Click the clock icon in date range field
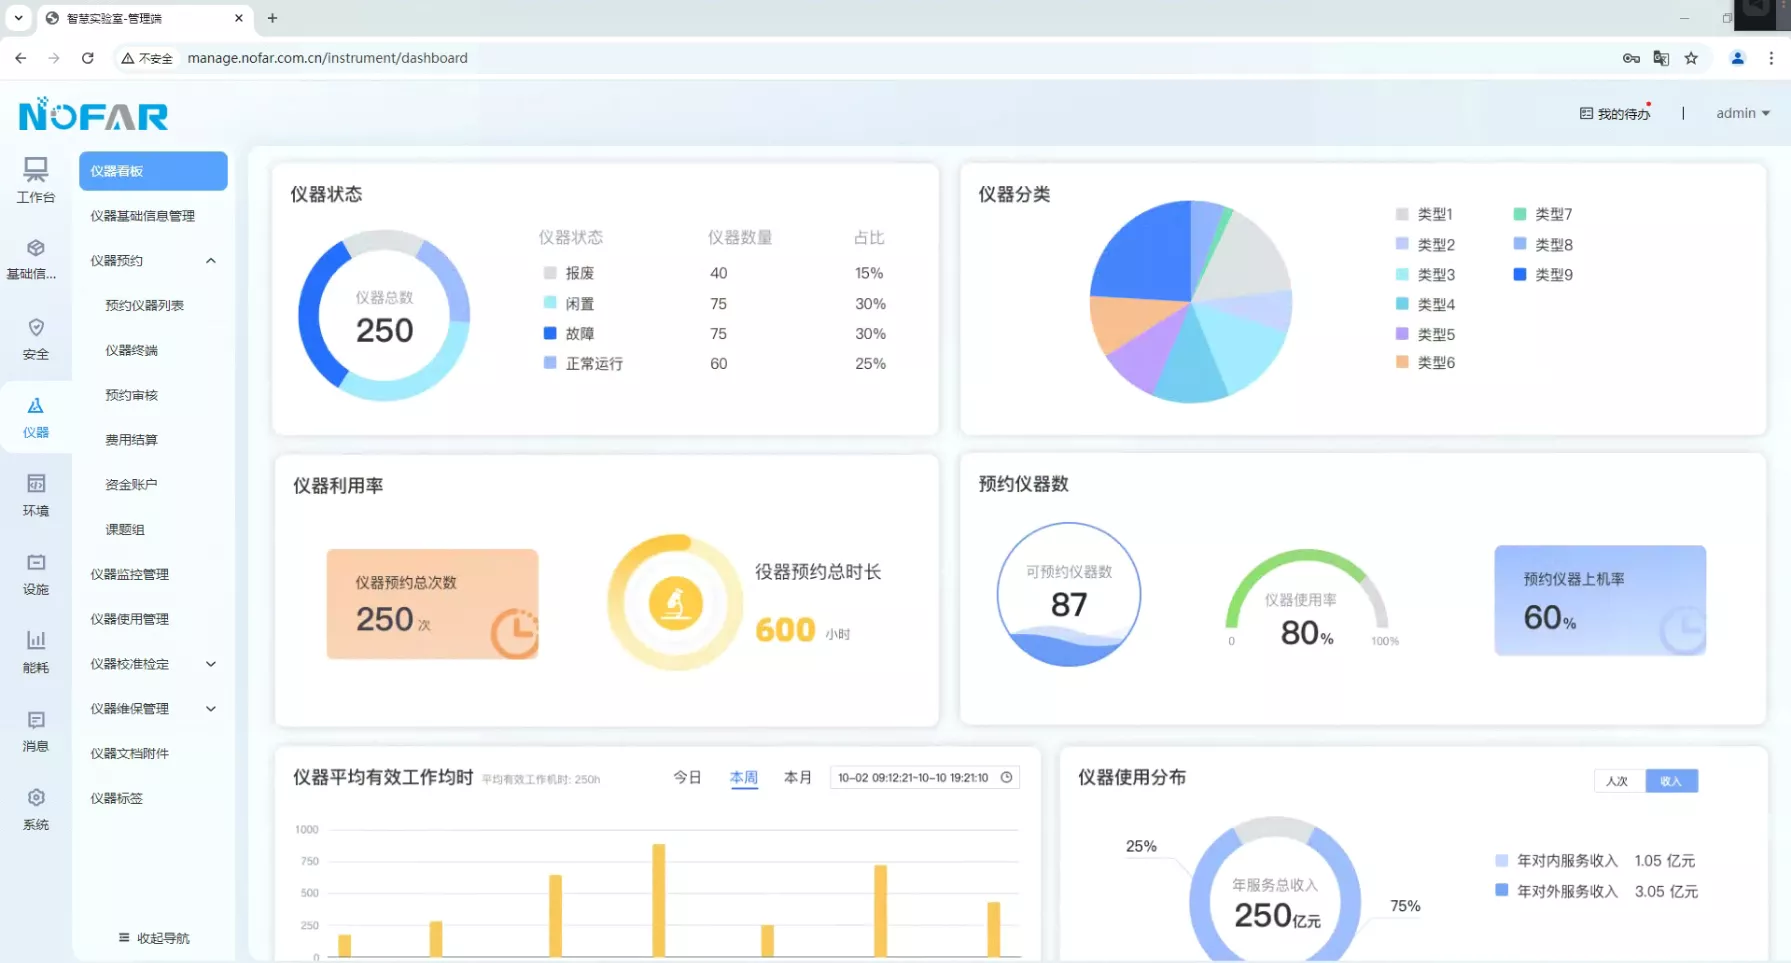The image size is (1791, 963). pos(1007,777)
